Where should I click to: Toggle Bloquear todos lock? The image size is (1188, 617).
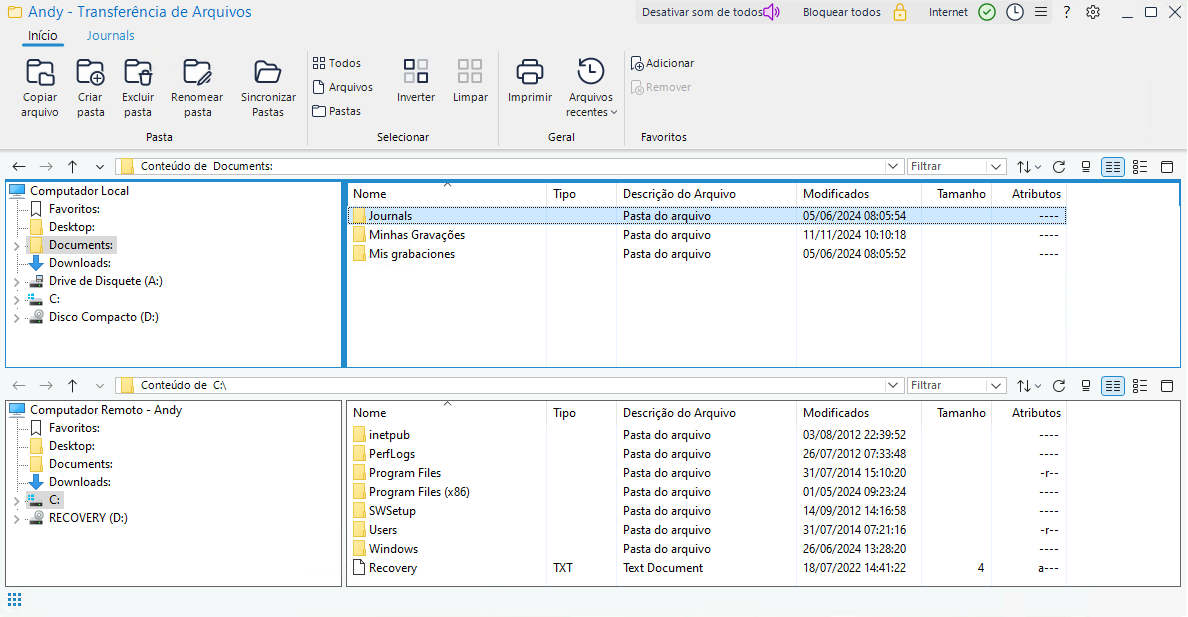coord(899,13)
